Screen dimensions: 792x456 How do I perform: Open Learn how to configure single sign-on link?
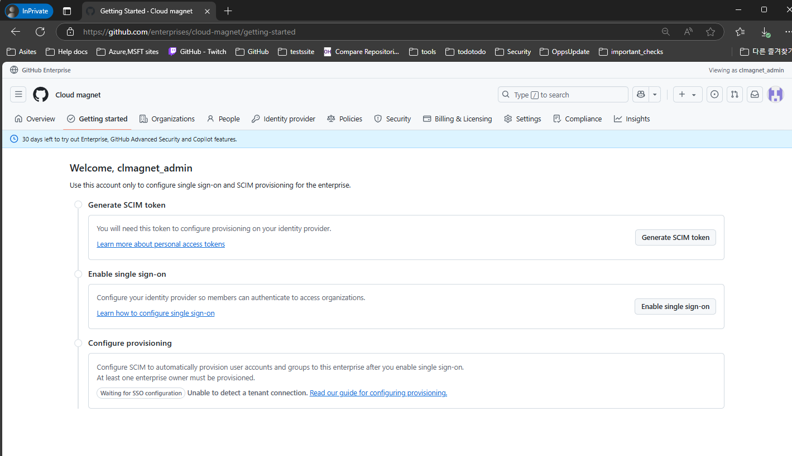(x=156, y=313)
